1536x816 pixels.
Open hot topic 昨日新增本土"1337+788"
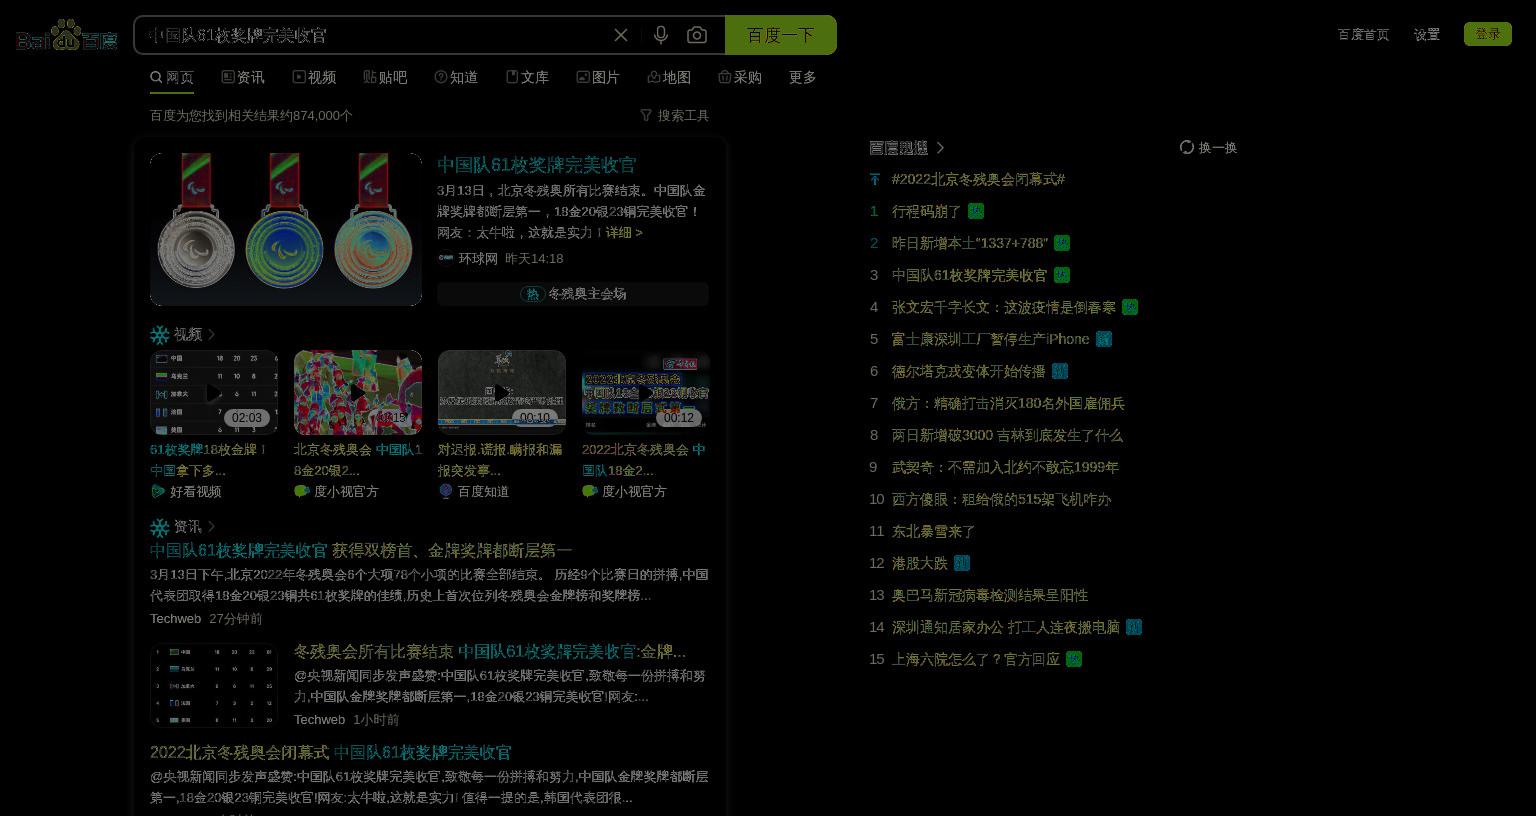[x=970, y=243]
